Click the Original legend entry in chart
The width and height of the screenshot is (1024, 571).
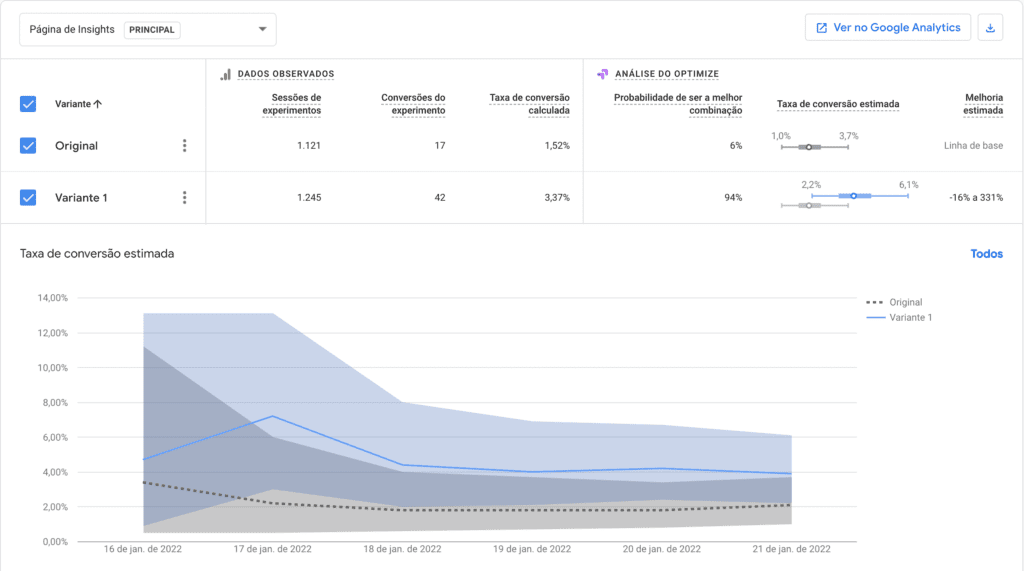pyautogui.click(x=894, y=302)
